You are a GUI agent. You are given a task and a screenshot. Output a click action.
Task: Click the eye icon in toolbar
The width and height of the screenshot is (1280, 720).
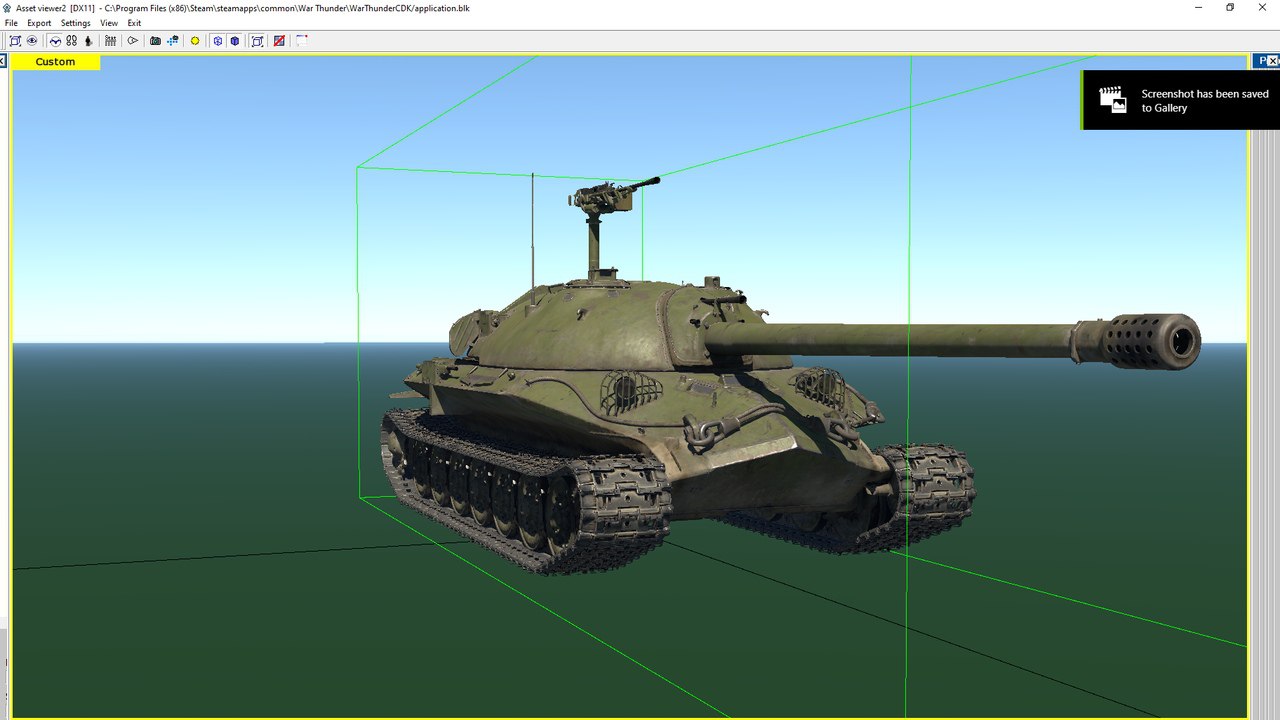point(32,41)
